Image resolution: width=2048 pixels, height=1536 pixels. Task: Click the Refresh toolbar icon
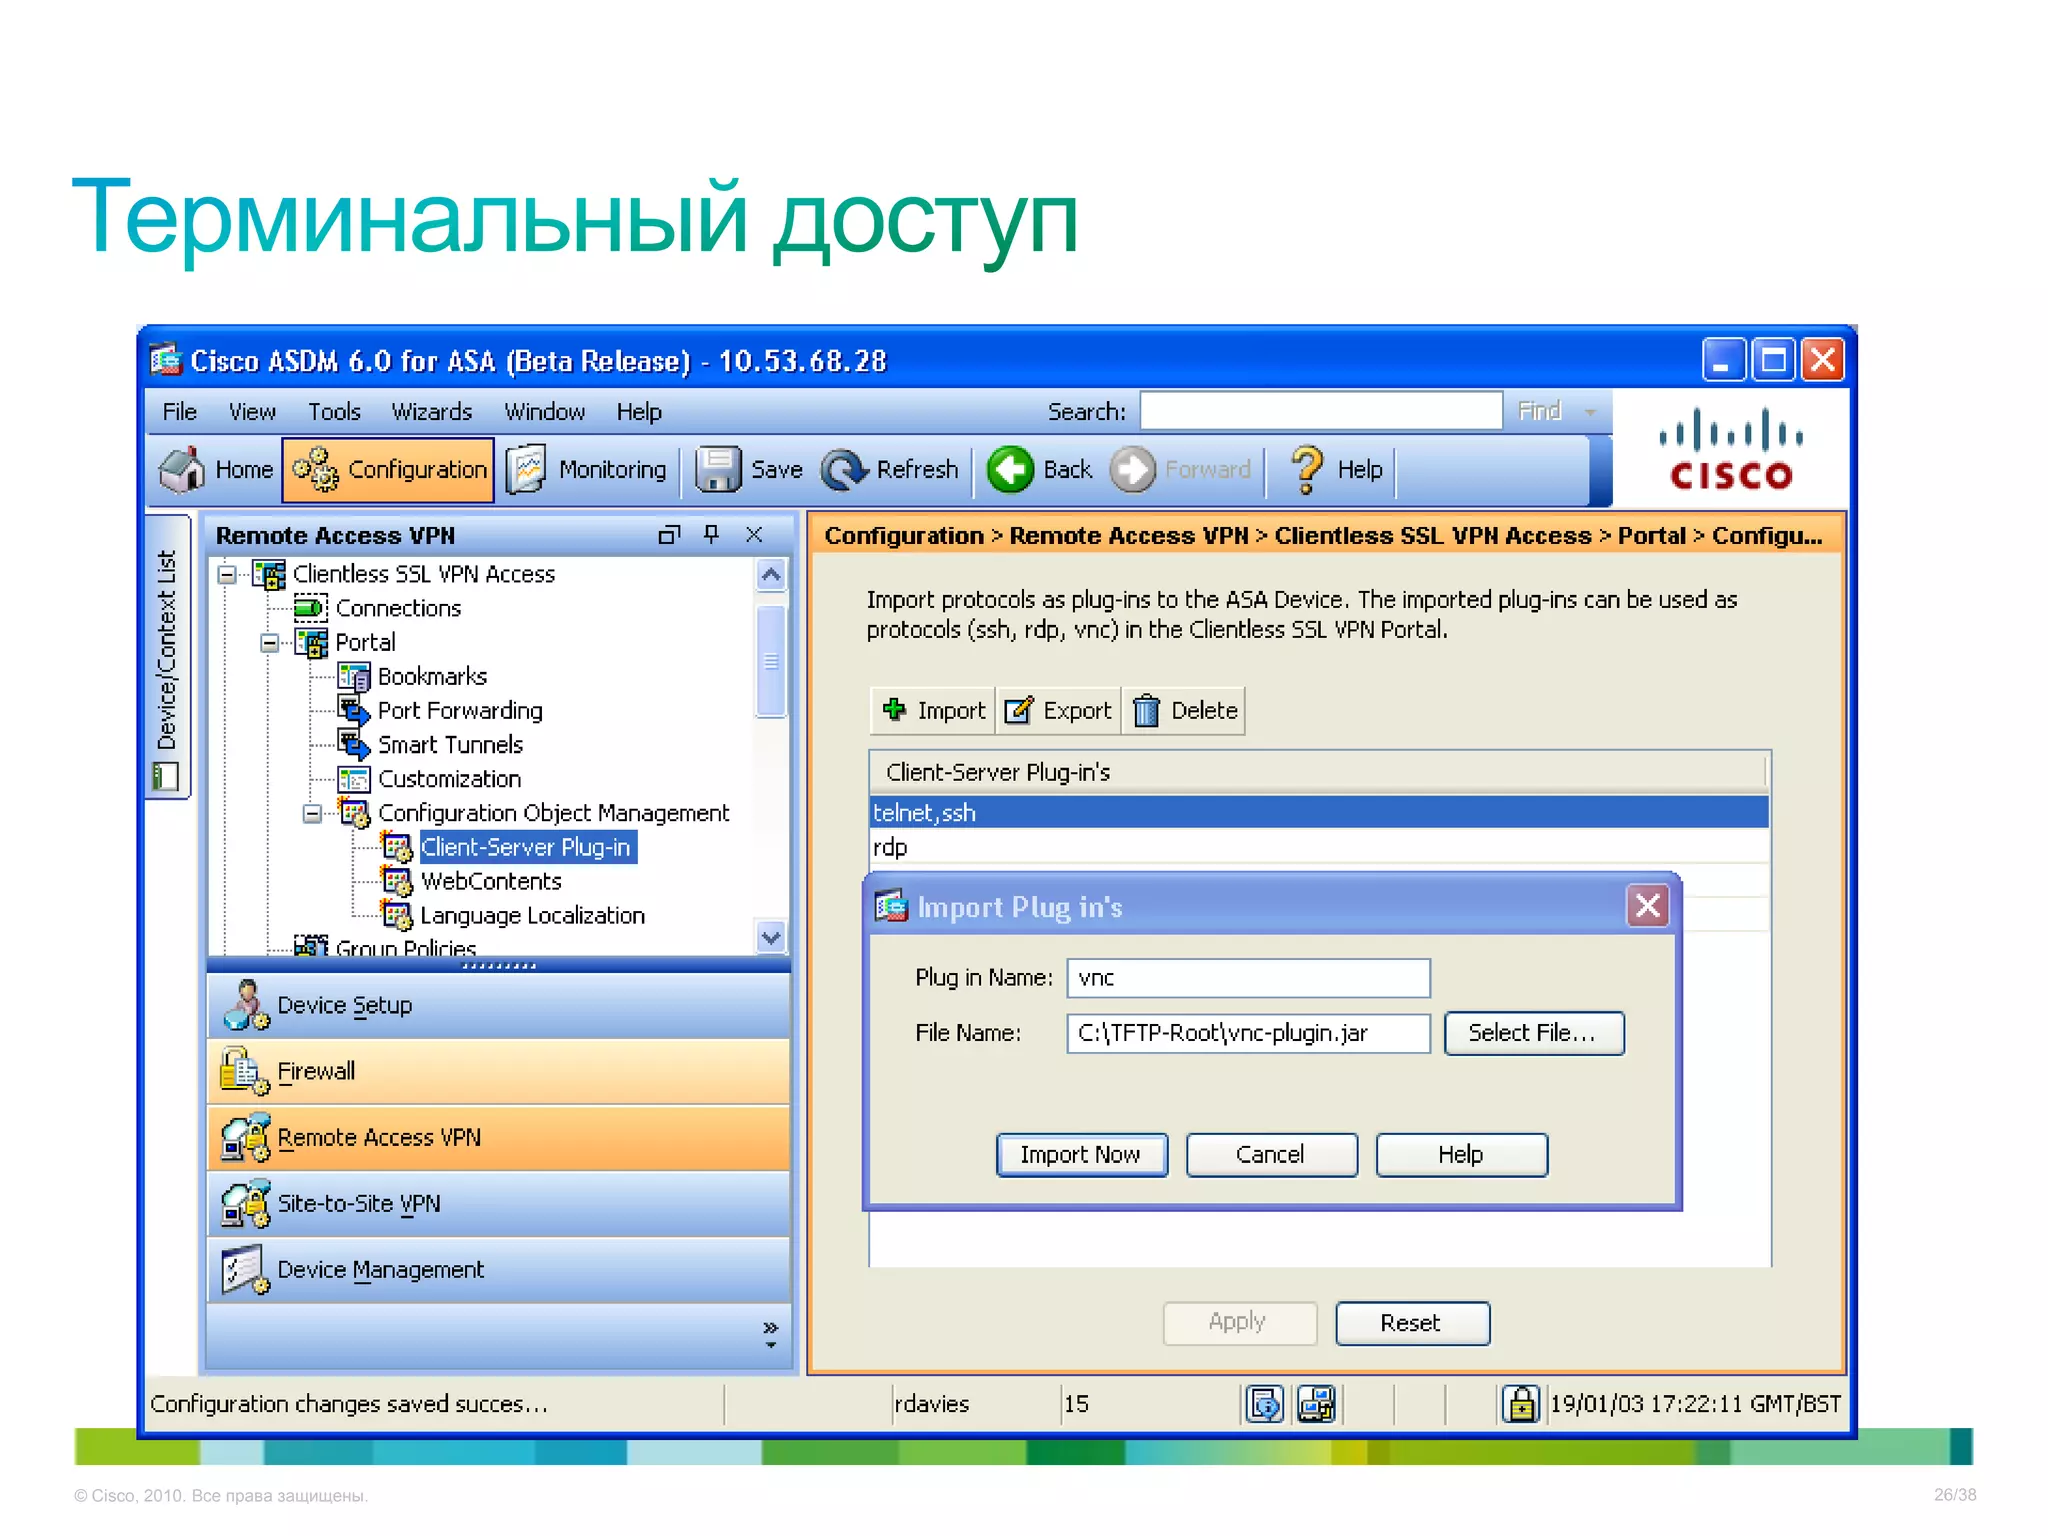[845, 469]
